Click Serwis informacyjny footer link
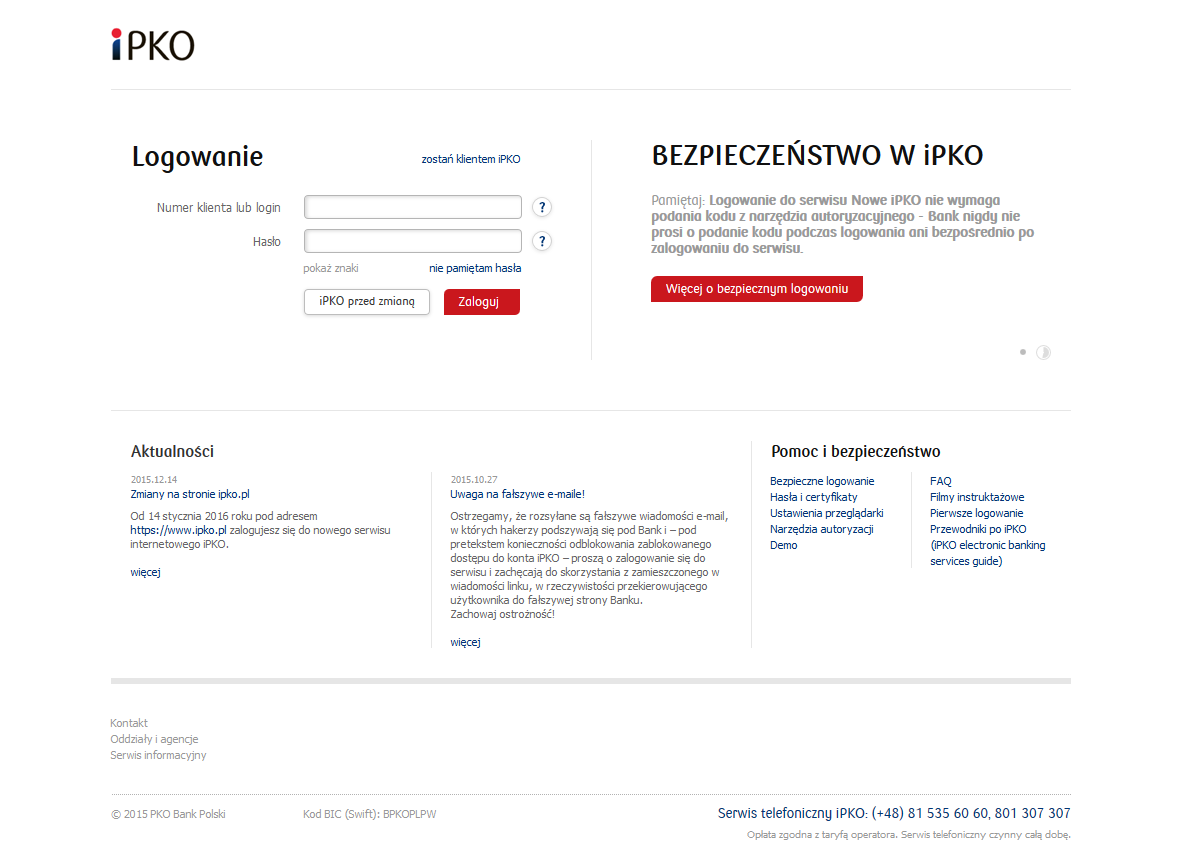Viewport: 1182px width, 842px height. coord(158,755)
